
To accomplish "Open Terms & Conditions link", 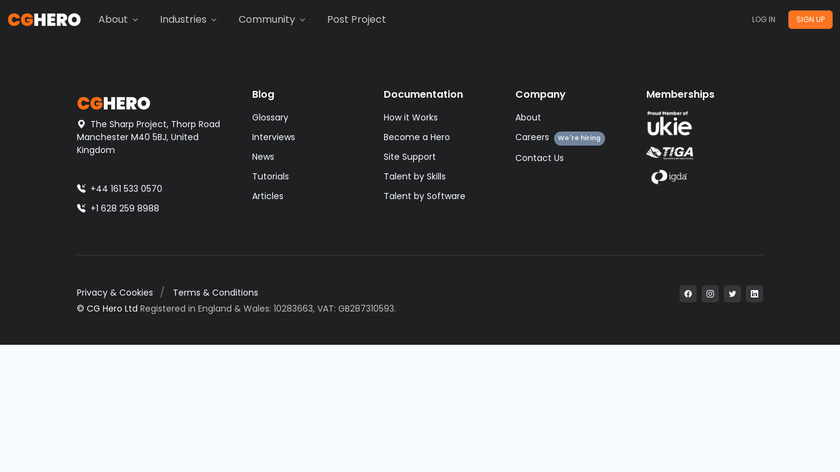I will click(215, 293).
